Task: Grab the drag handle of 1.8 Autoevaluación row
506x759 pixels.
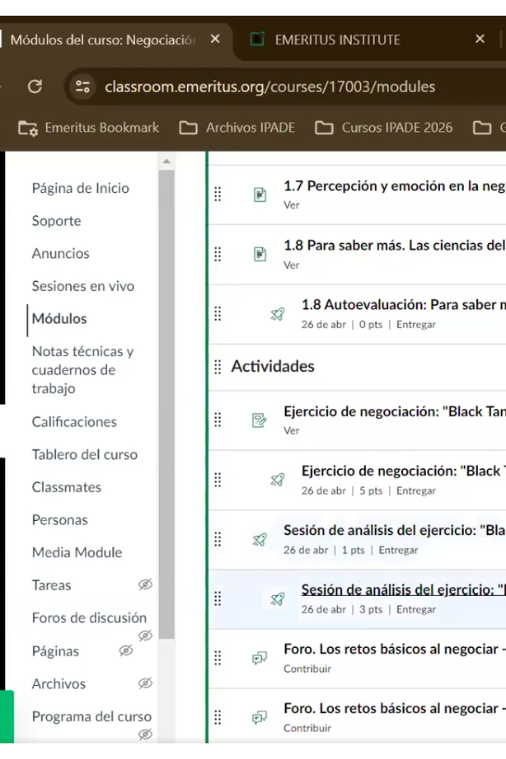Action: coord(218,314)
